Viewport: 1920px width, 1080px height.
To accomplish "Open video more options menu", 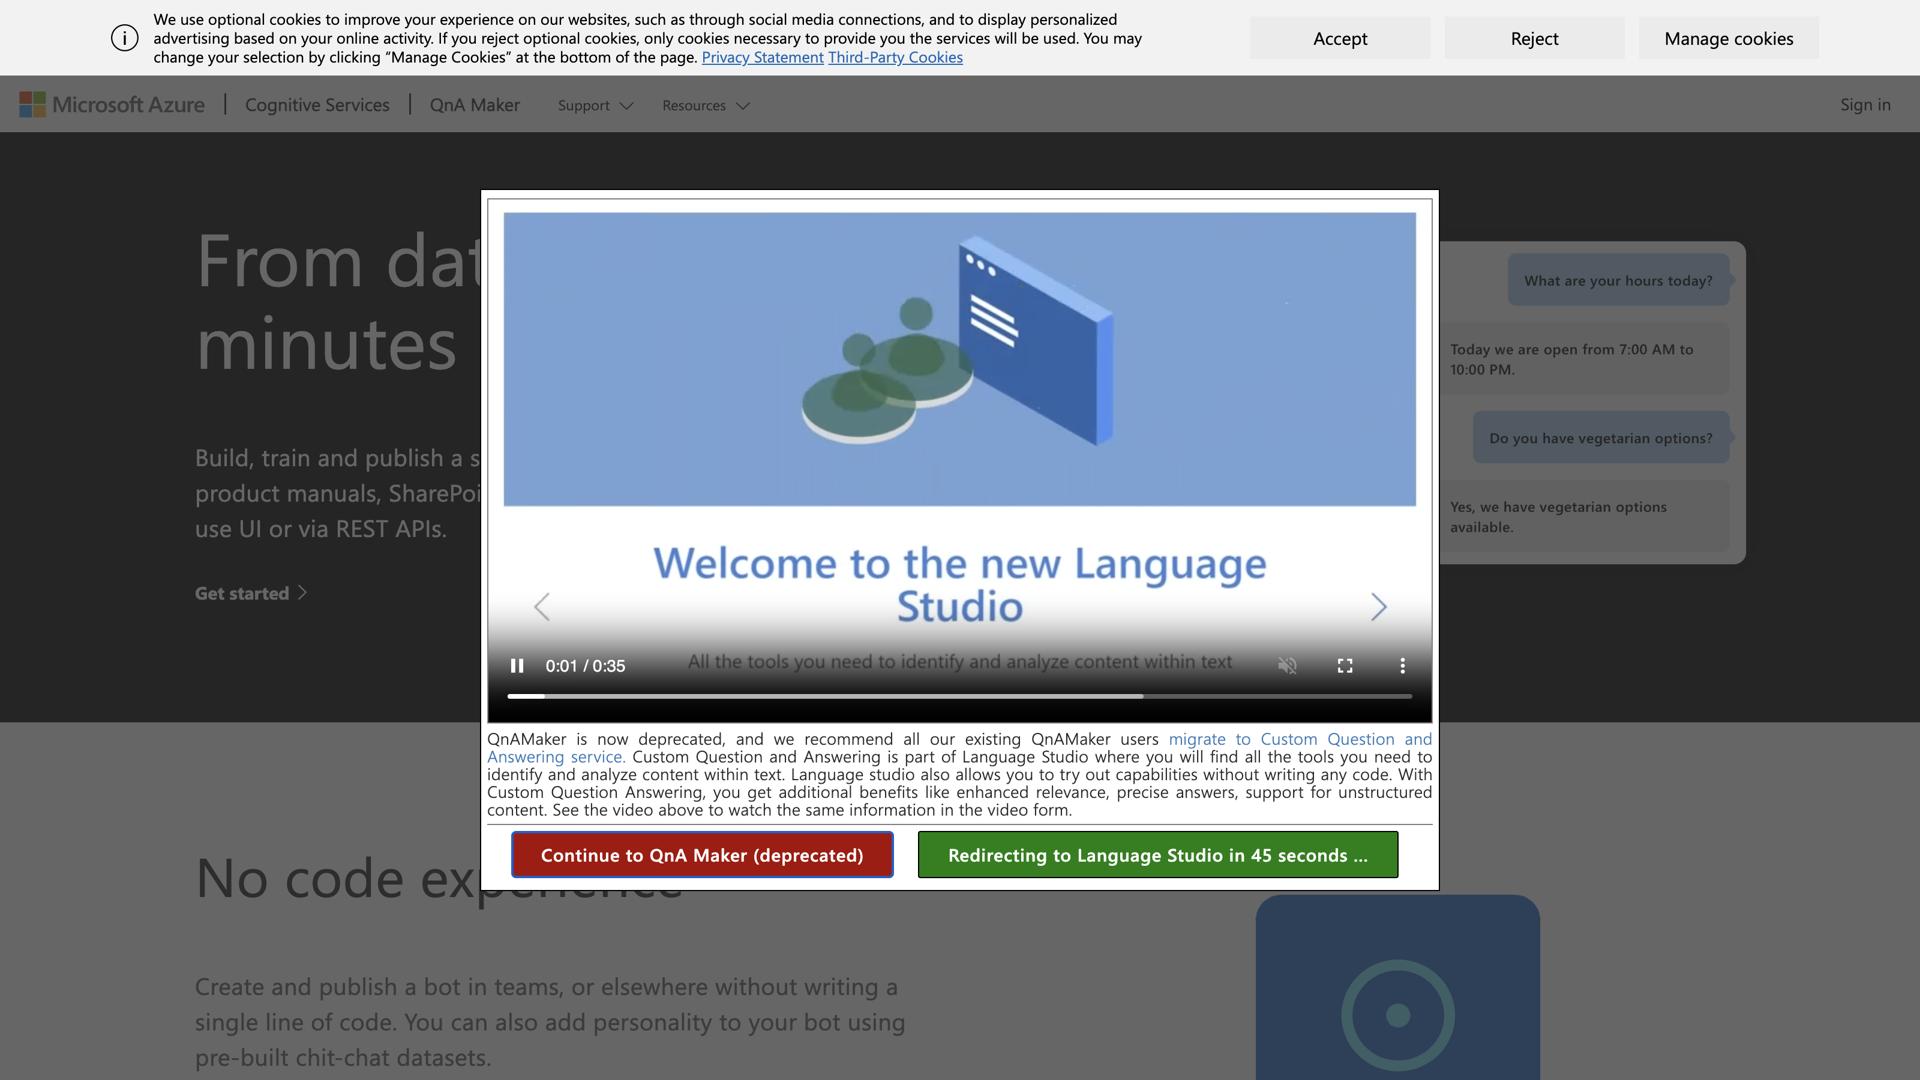I will (1402, 666).
